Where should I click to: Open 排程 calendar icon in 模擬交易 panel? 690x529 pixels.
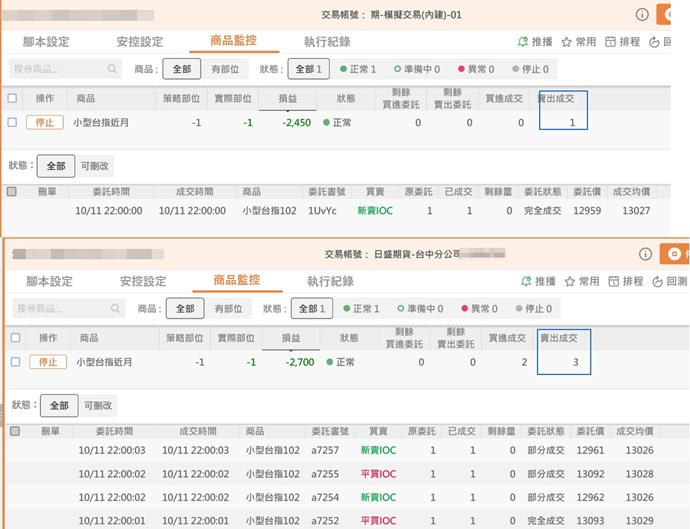[x=612, y=42]
